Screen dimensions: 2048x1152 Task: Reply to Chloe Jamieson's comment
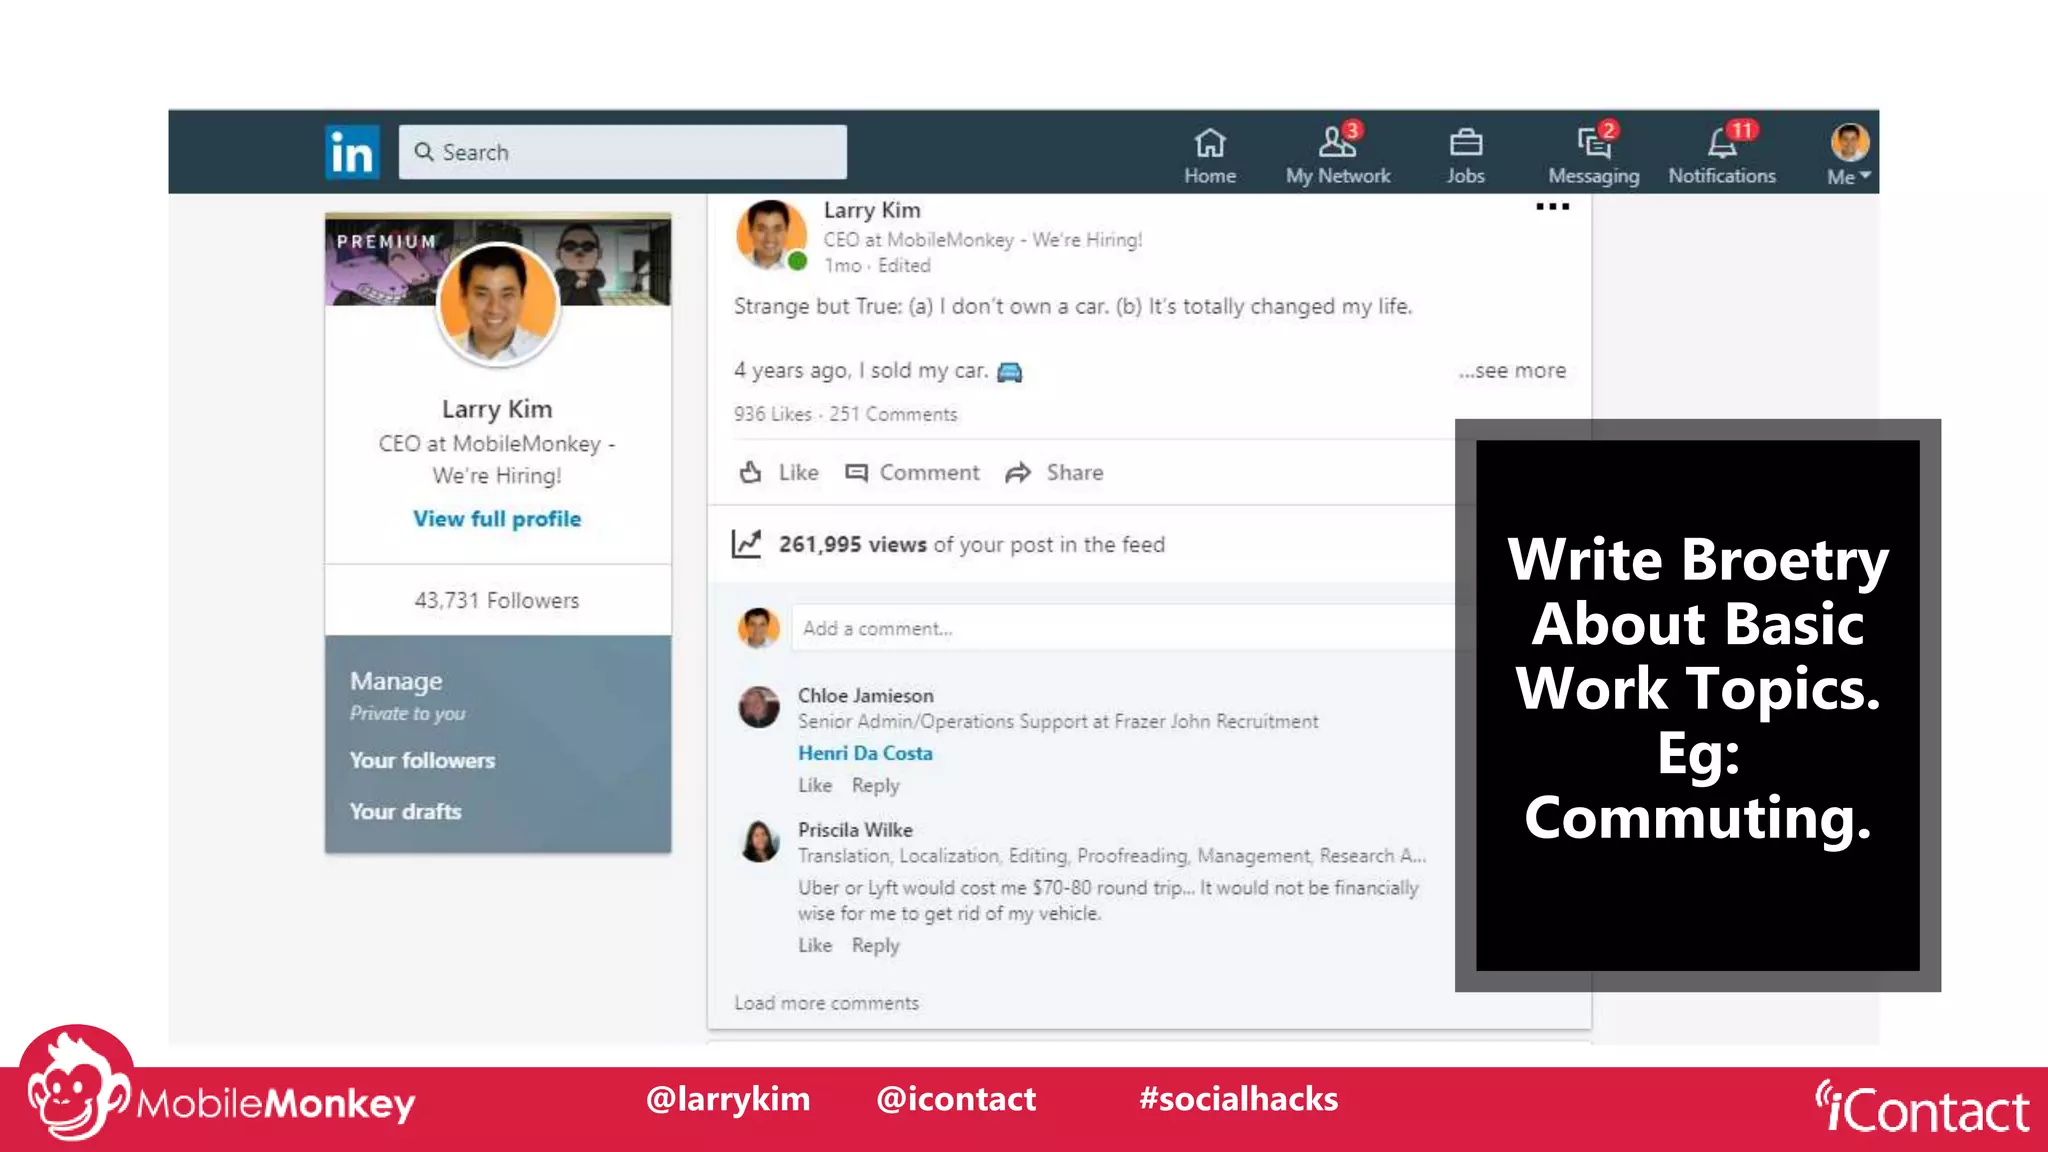(876, 785)
